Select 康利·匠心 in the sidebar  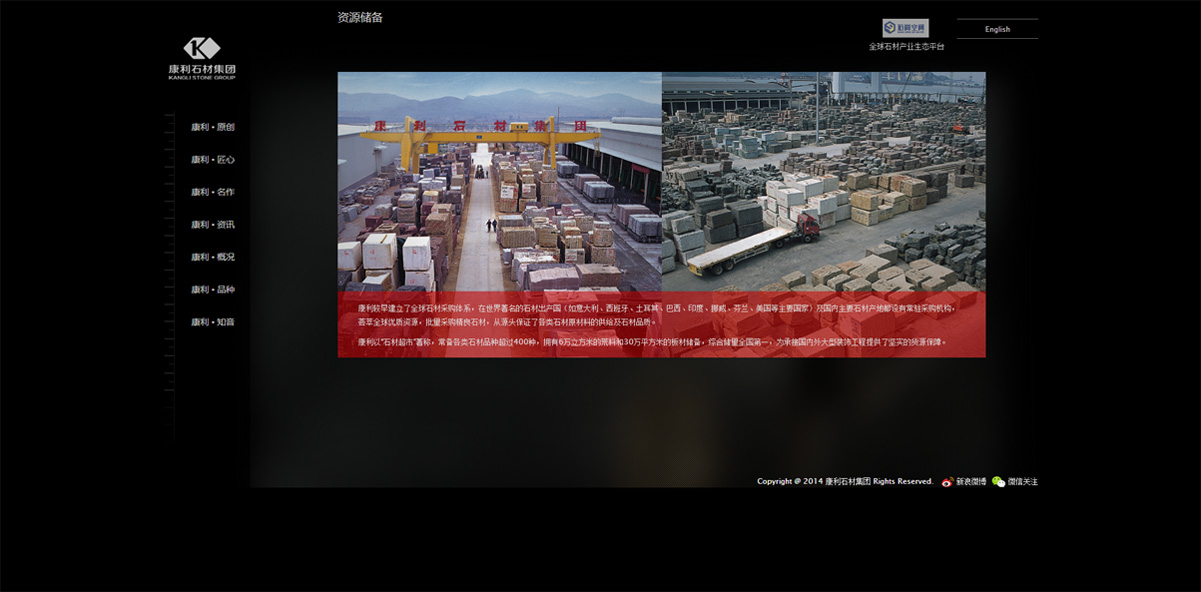point(212,160)
